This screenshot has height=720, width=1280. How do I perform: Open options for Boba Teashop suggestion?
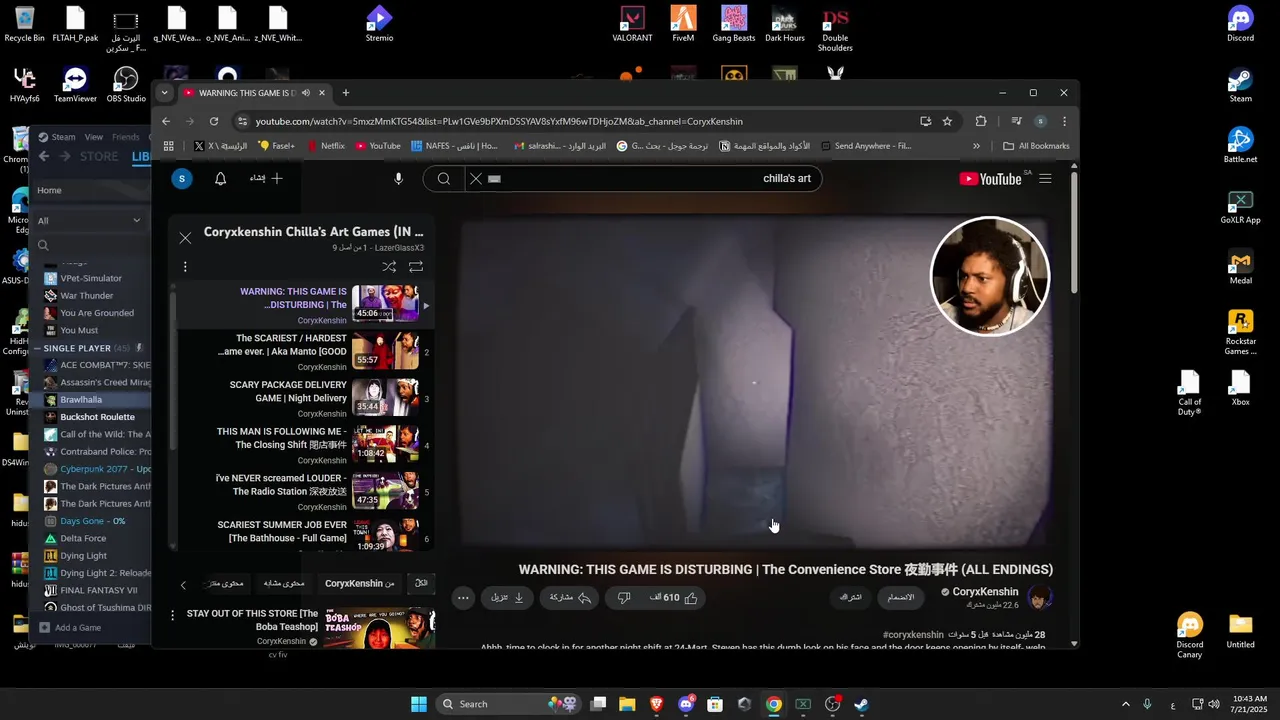click(x=172, y=615)
